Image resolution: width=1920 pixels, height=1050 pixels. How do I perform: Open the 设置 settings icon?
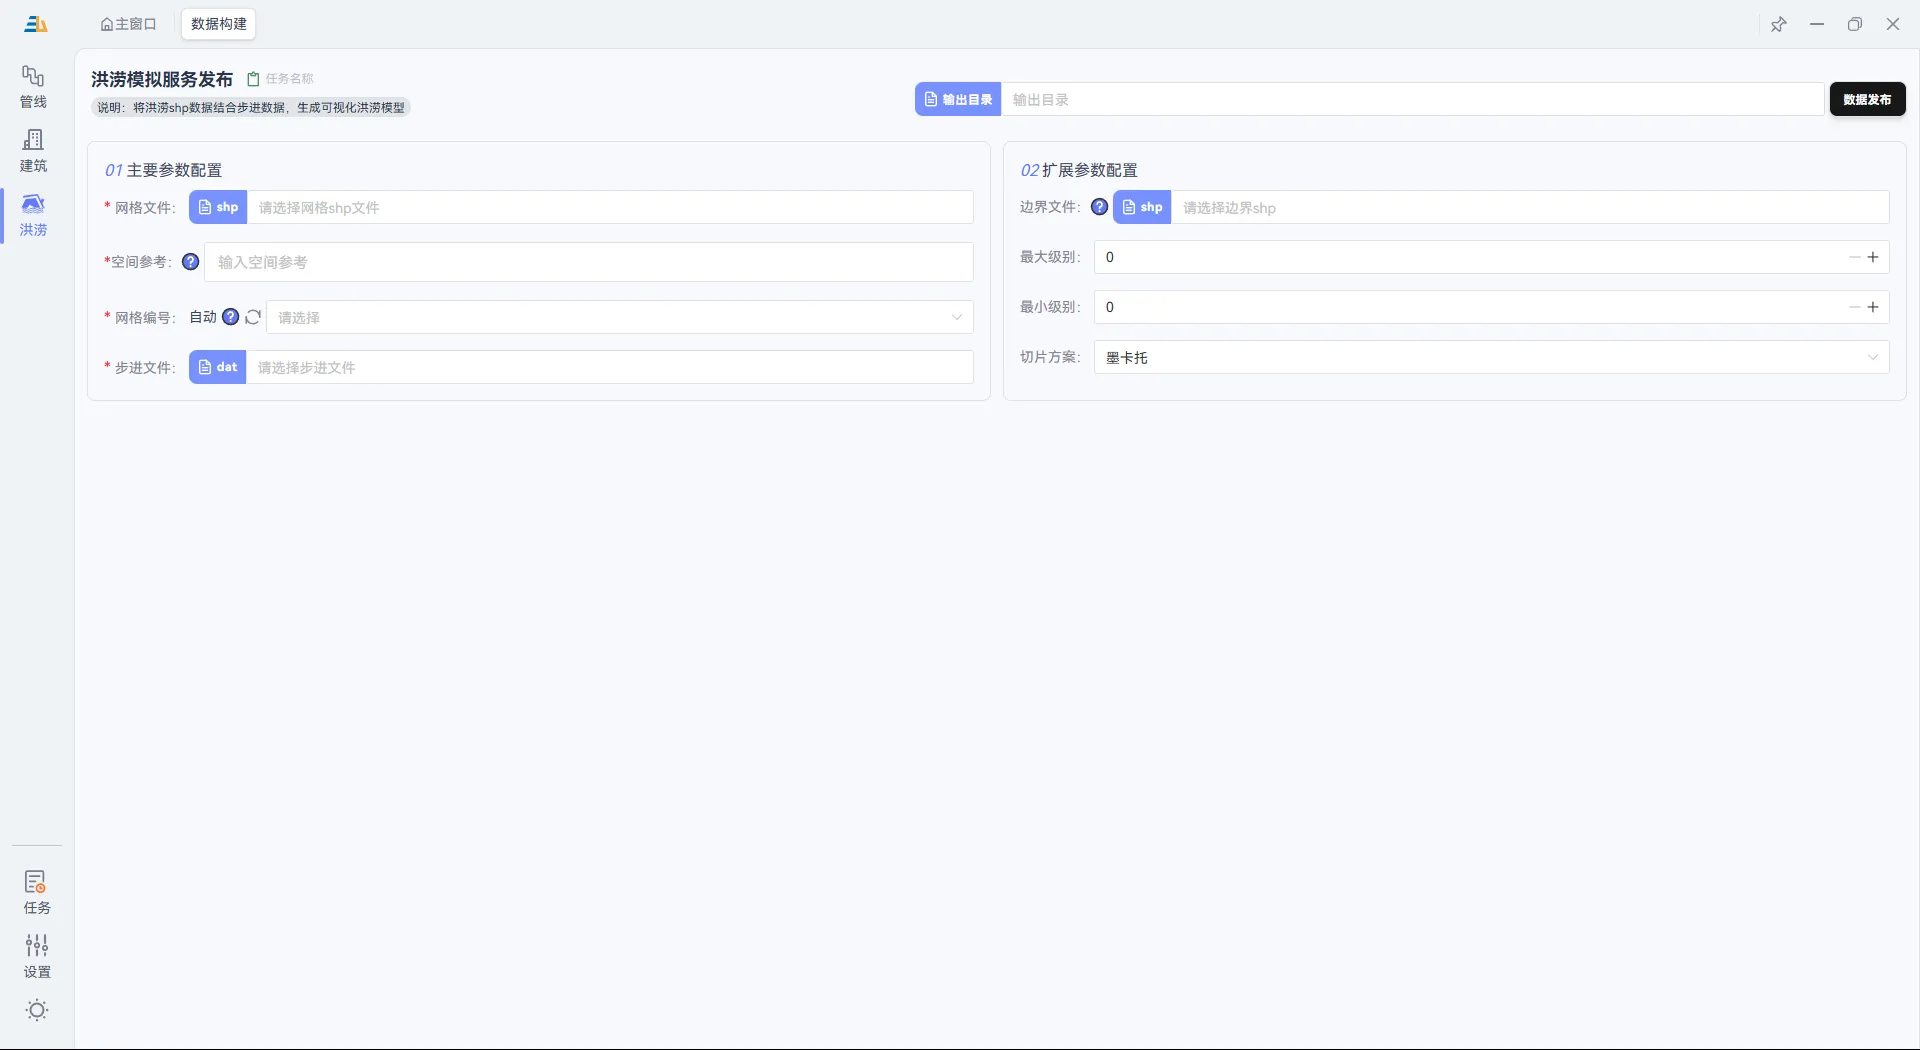pos(36,955)
